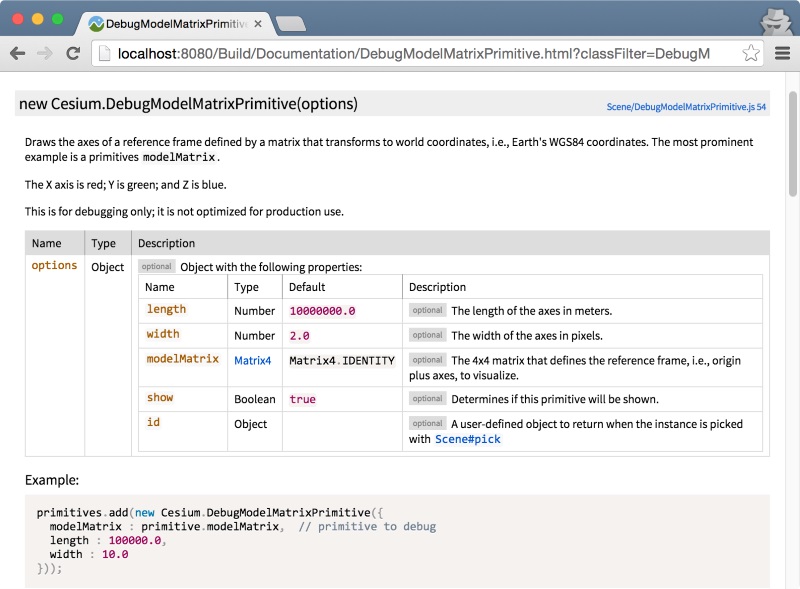The image size is (800, 589).
Task: Click the browser back arrow
Action: [18, 53]
